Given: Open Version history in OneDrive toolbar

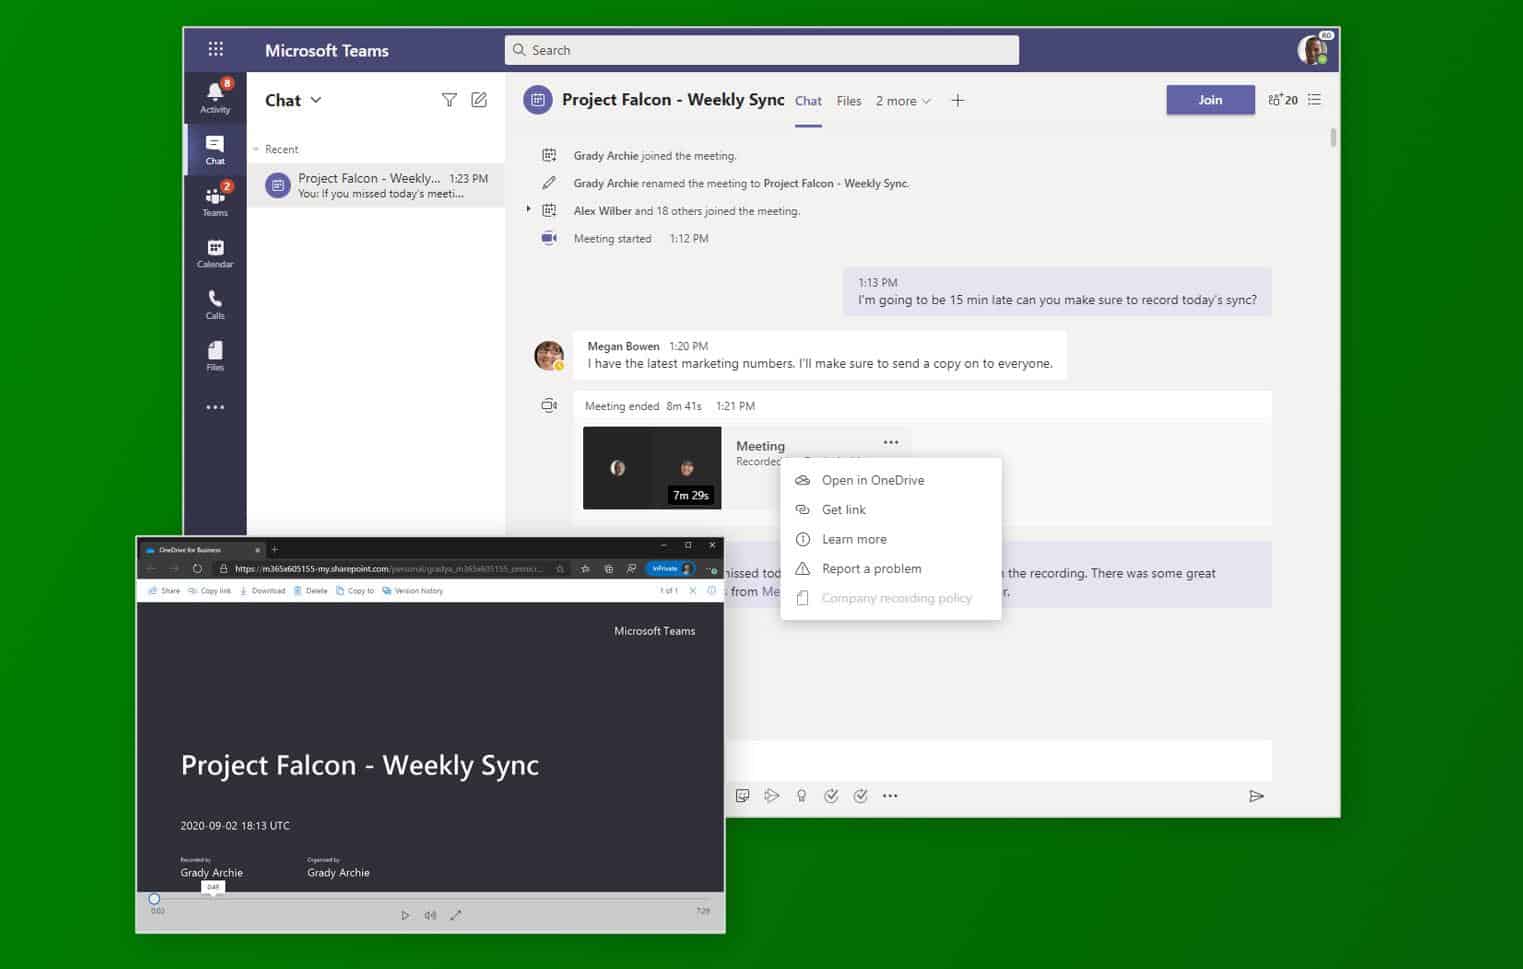Looking at the screenshot, I should point(412,591).
